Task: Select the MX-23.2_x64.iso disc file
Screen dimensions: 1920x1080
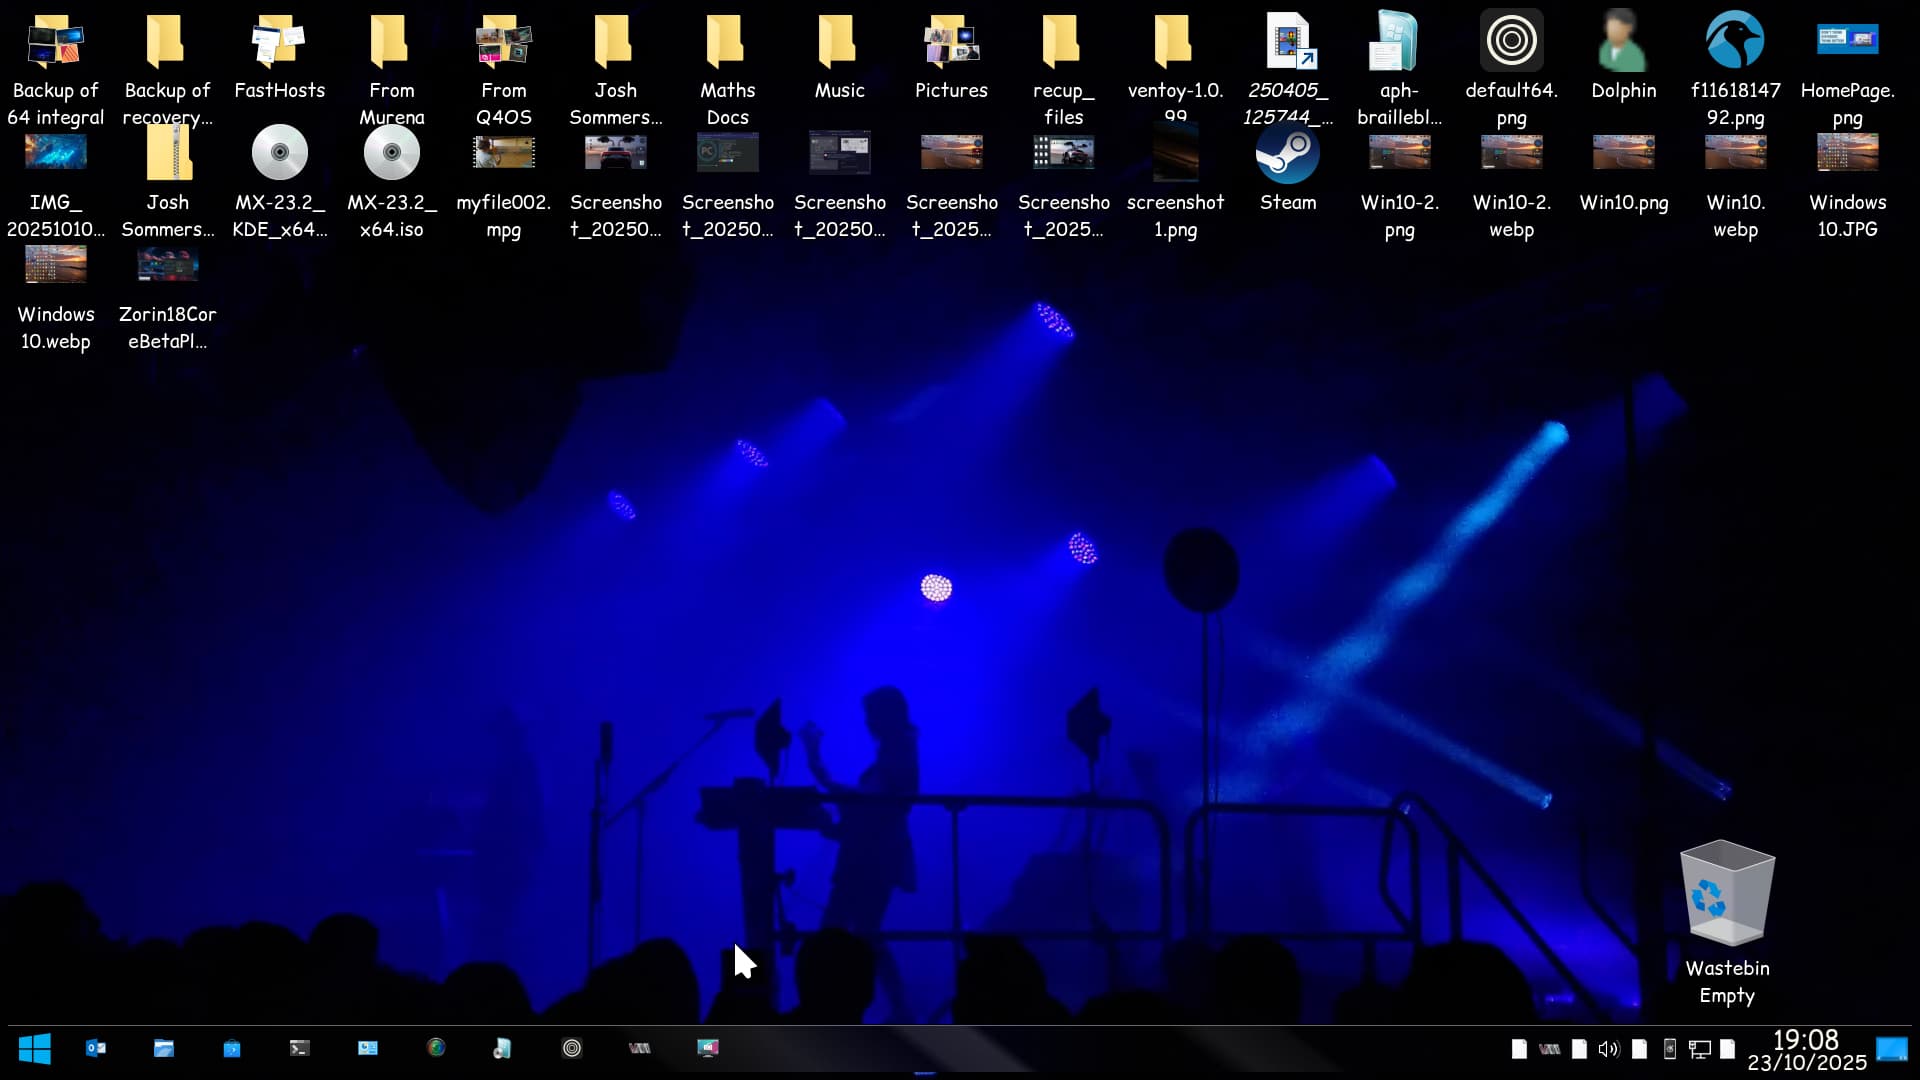Action: [x=392, y=182]
